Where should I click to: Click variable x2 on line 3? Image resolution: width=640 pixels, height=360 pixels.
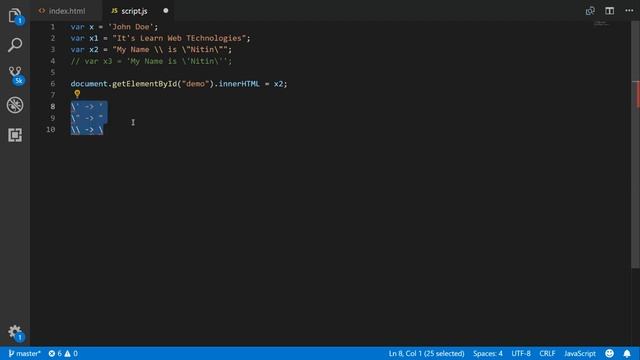[94, 50]
